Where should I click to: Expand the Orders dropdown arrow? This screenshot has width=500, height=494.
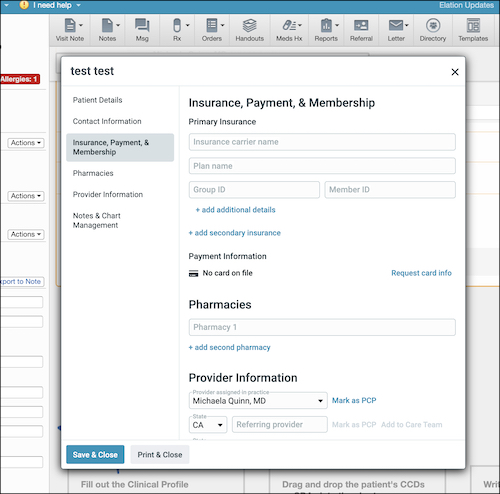(x=223, y=25)
